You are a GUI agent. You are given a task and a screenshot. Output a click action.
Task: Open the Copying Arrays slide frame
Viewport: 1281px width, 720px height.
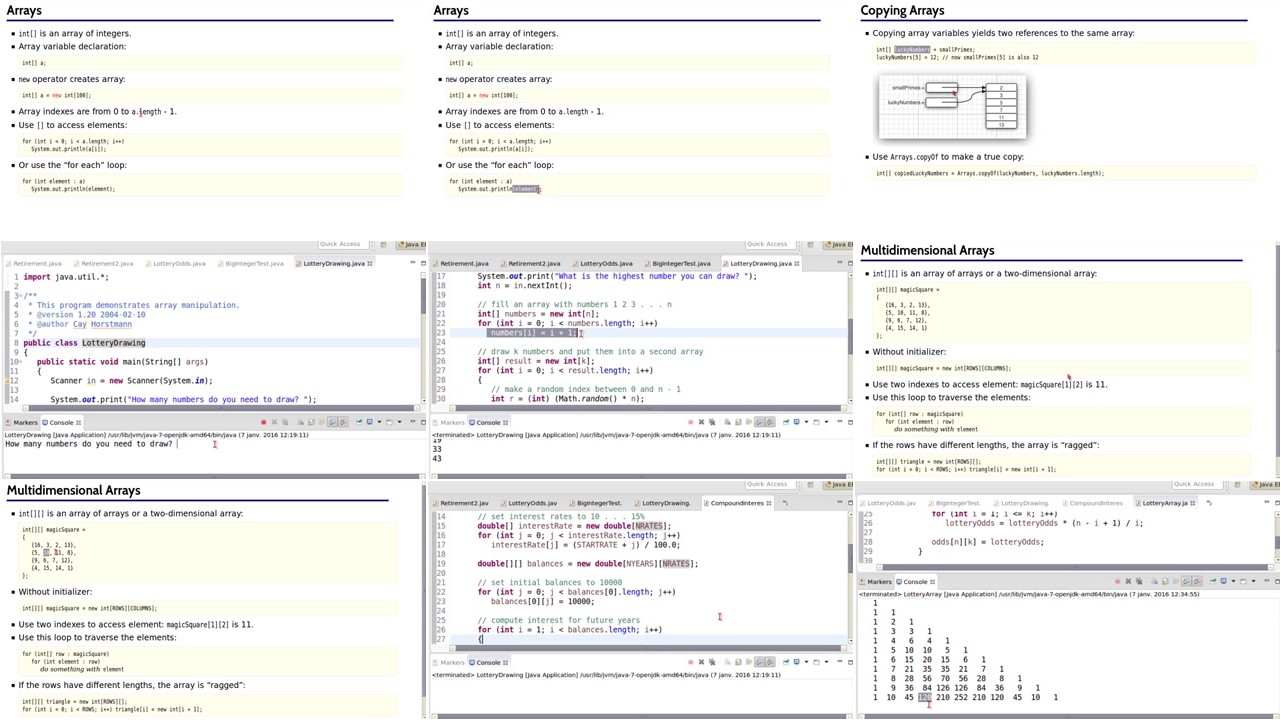pos(1067,120)
